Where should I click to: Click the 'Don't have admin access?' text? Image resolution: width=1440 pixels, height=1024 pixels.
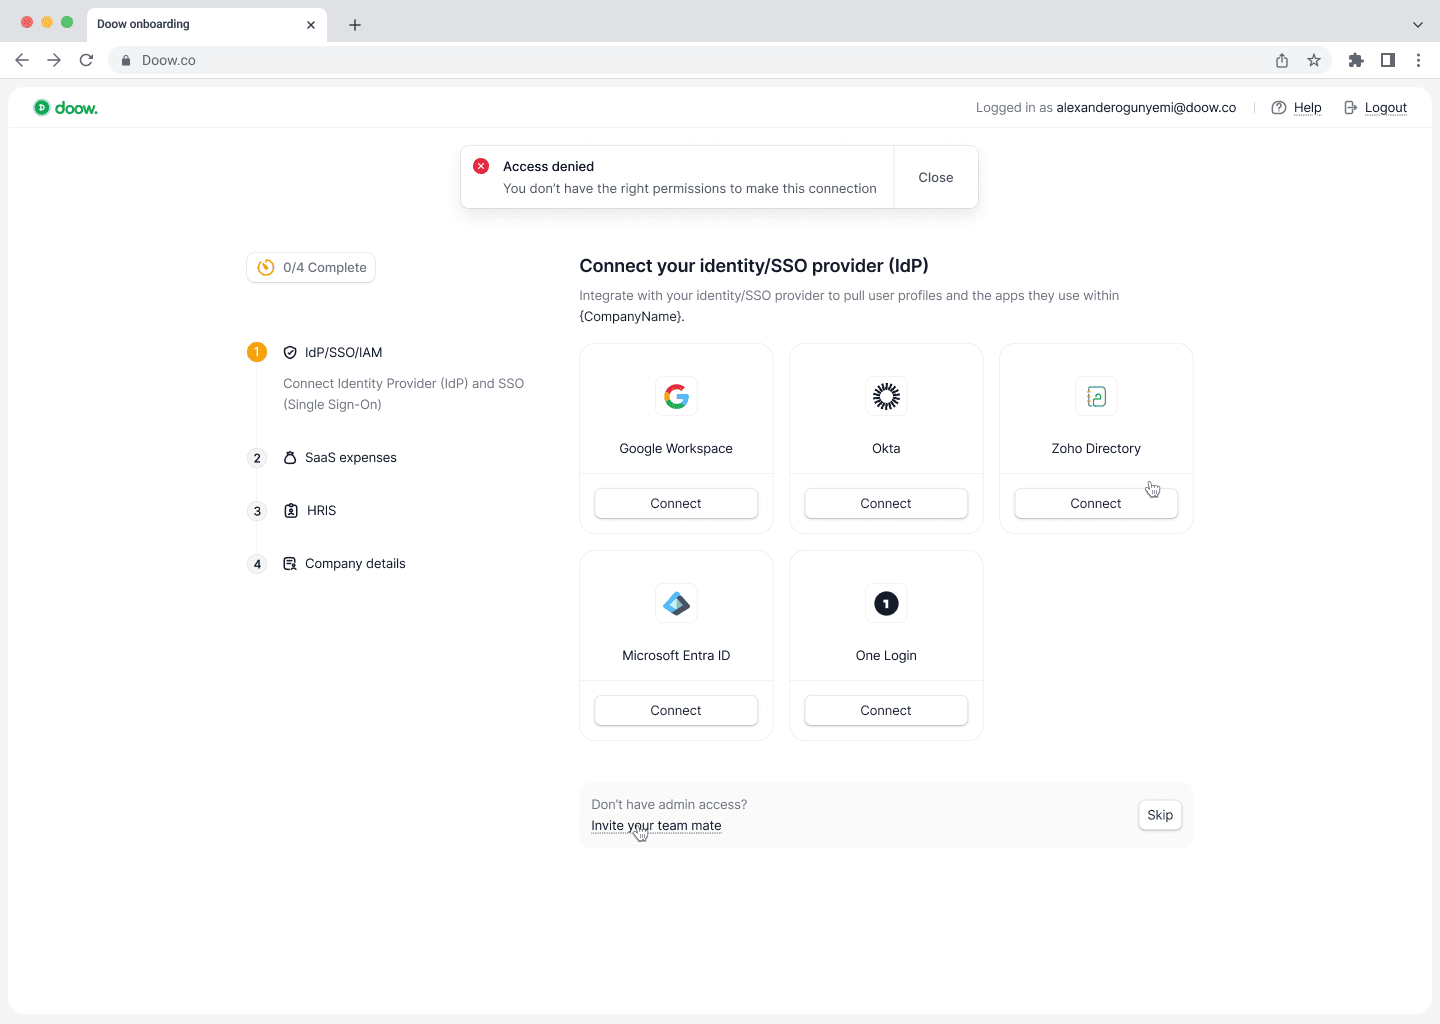[669, 805]
